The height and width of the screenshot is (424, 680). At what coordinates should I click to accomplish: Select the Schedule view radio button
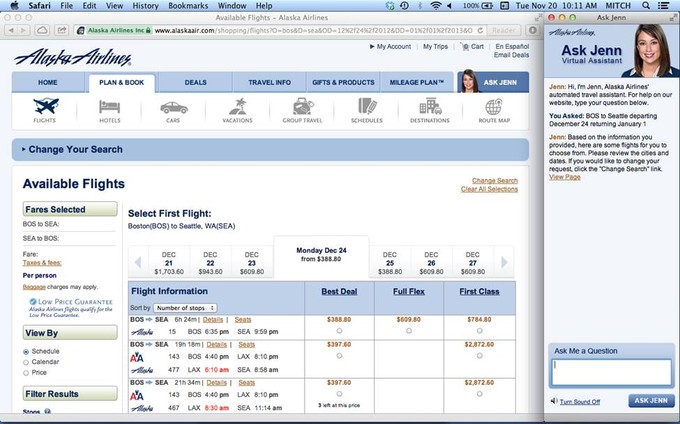(x=26, y=352)
